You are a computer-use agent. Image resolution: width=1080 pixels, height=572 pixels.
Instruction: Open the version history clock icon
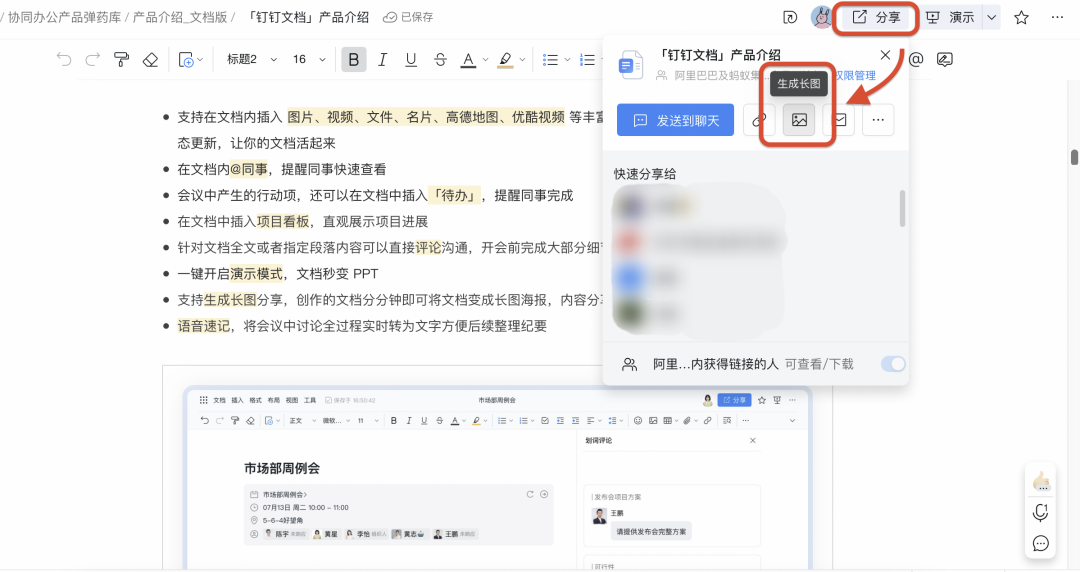[x=790, y=18]
